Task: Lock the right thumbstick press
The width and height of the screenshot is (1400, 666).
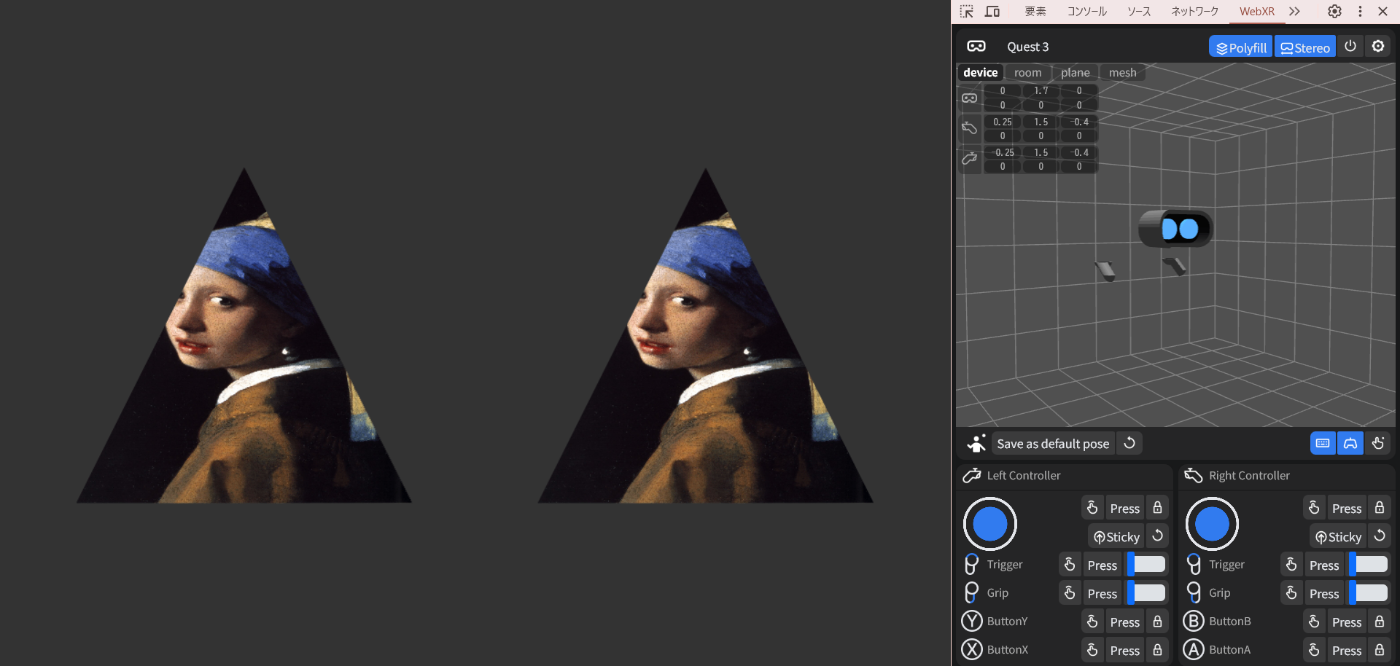Action: [1378, 508]
